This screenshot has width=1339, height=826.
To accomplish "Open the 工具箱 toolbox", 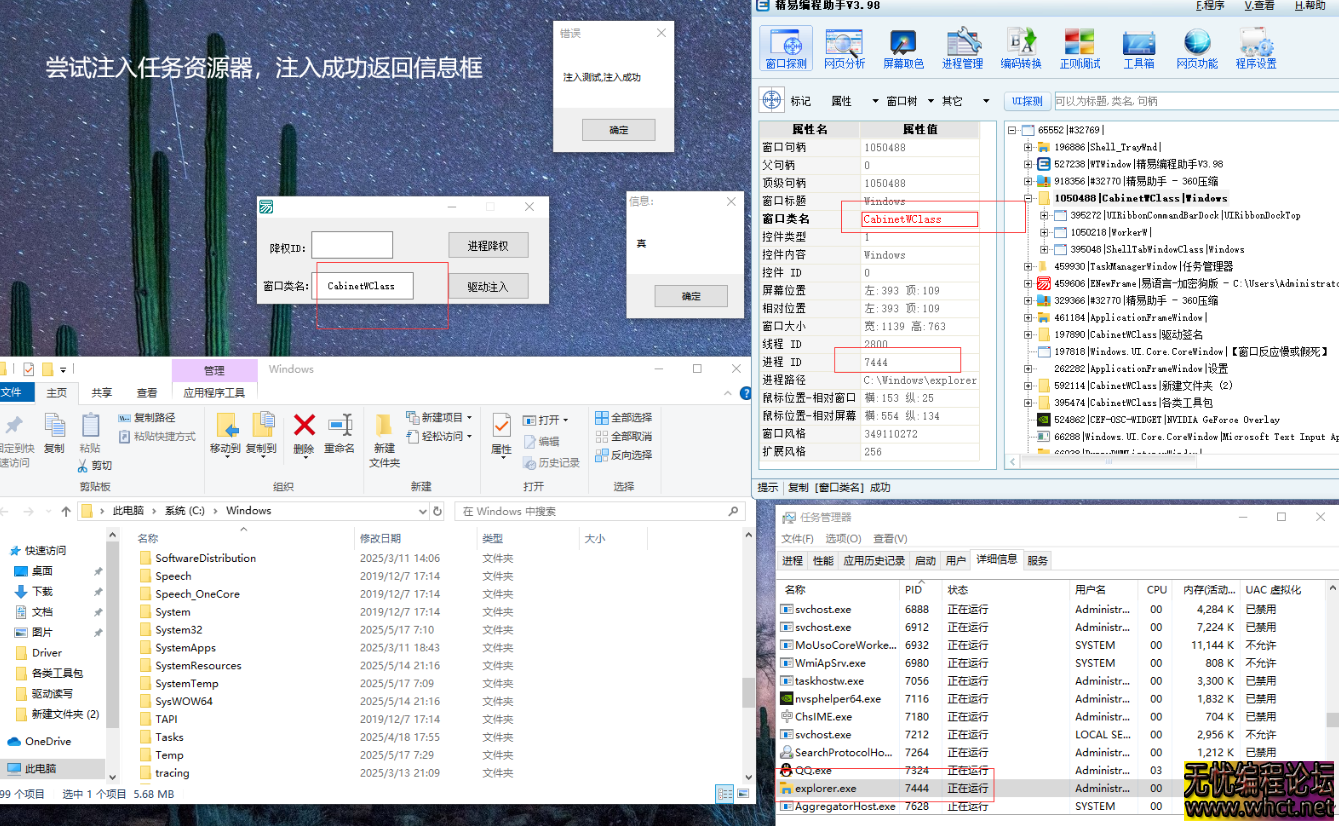I will pyautogui.click(x=1139, y=47).
